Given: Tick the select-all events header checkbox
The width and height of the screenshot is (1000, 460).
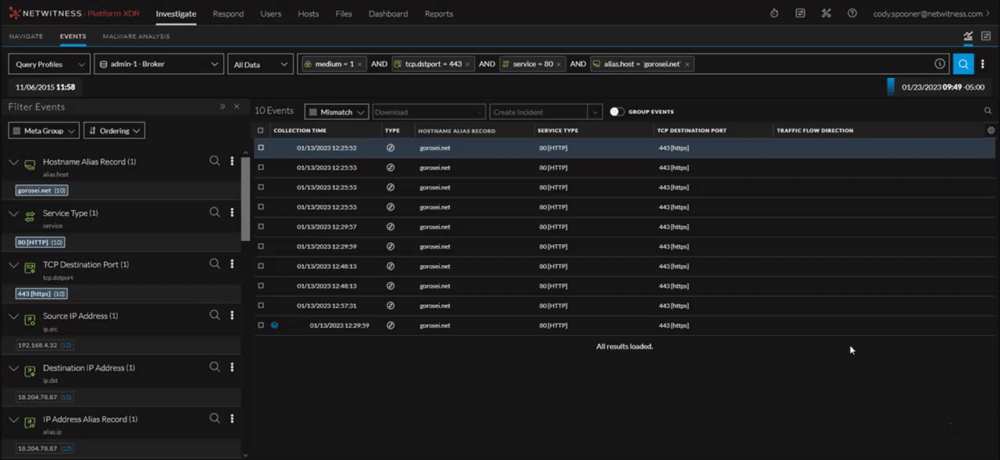Looking at the screenshot, I should click(261, 131).
